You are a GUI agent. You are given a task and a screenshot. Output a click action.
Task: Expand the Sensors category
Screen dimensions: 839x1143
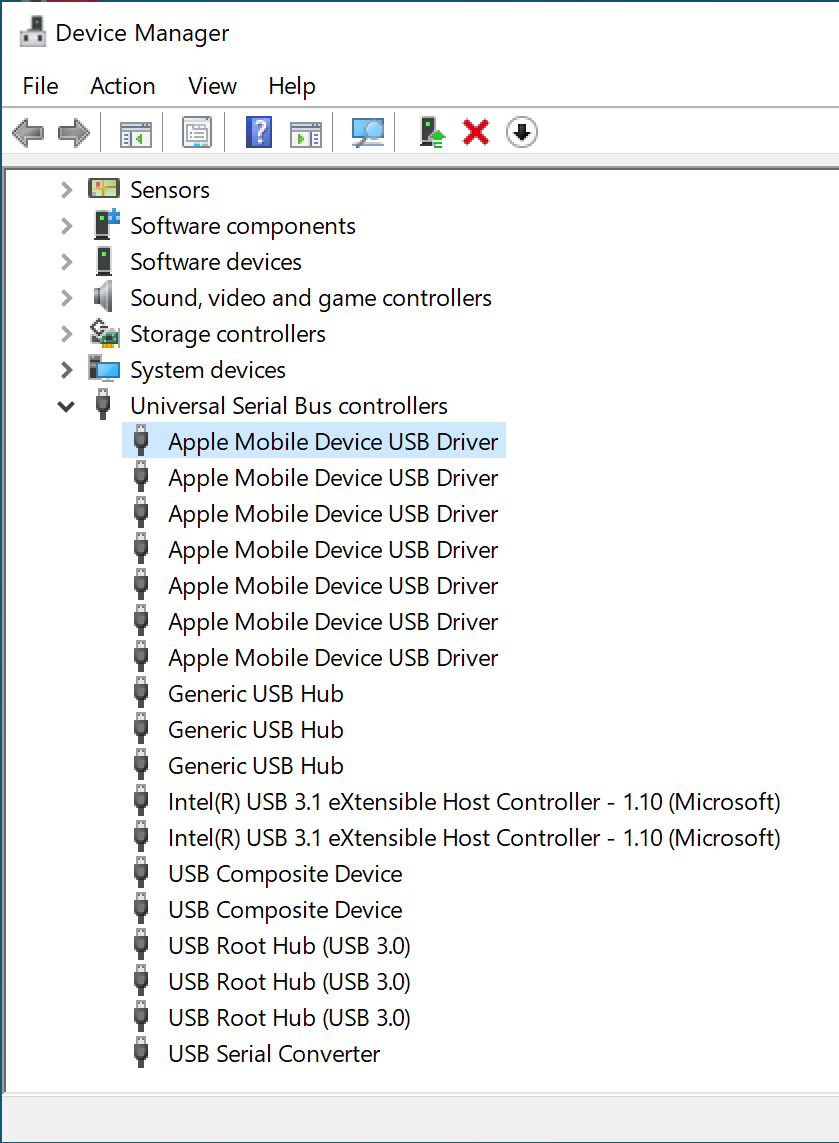[x=66, y=190]
